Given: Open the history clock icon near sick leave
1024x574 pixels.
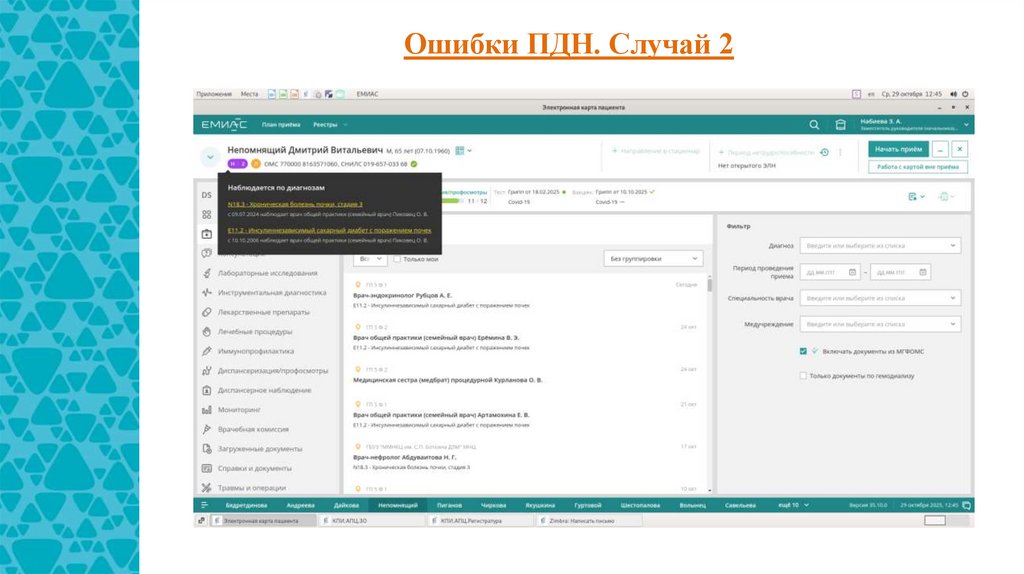Looking at the screenshot, I should [825, 152].
